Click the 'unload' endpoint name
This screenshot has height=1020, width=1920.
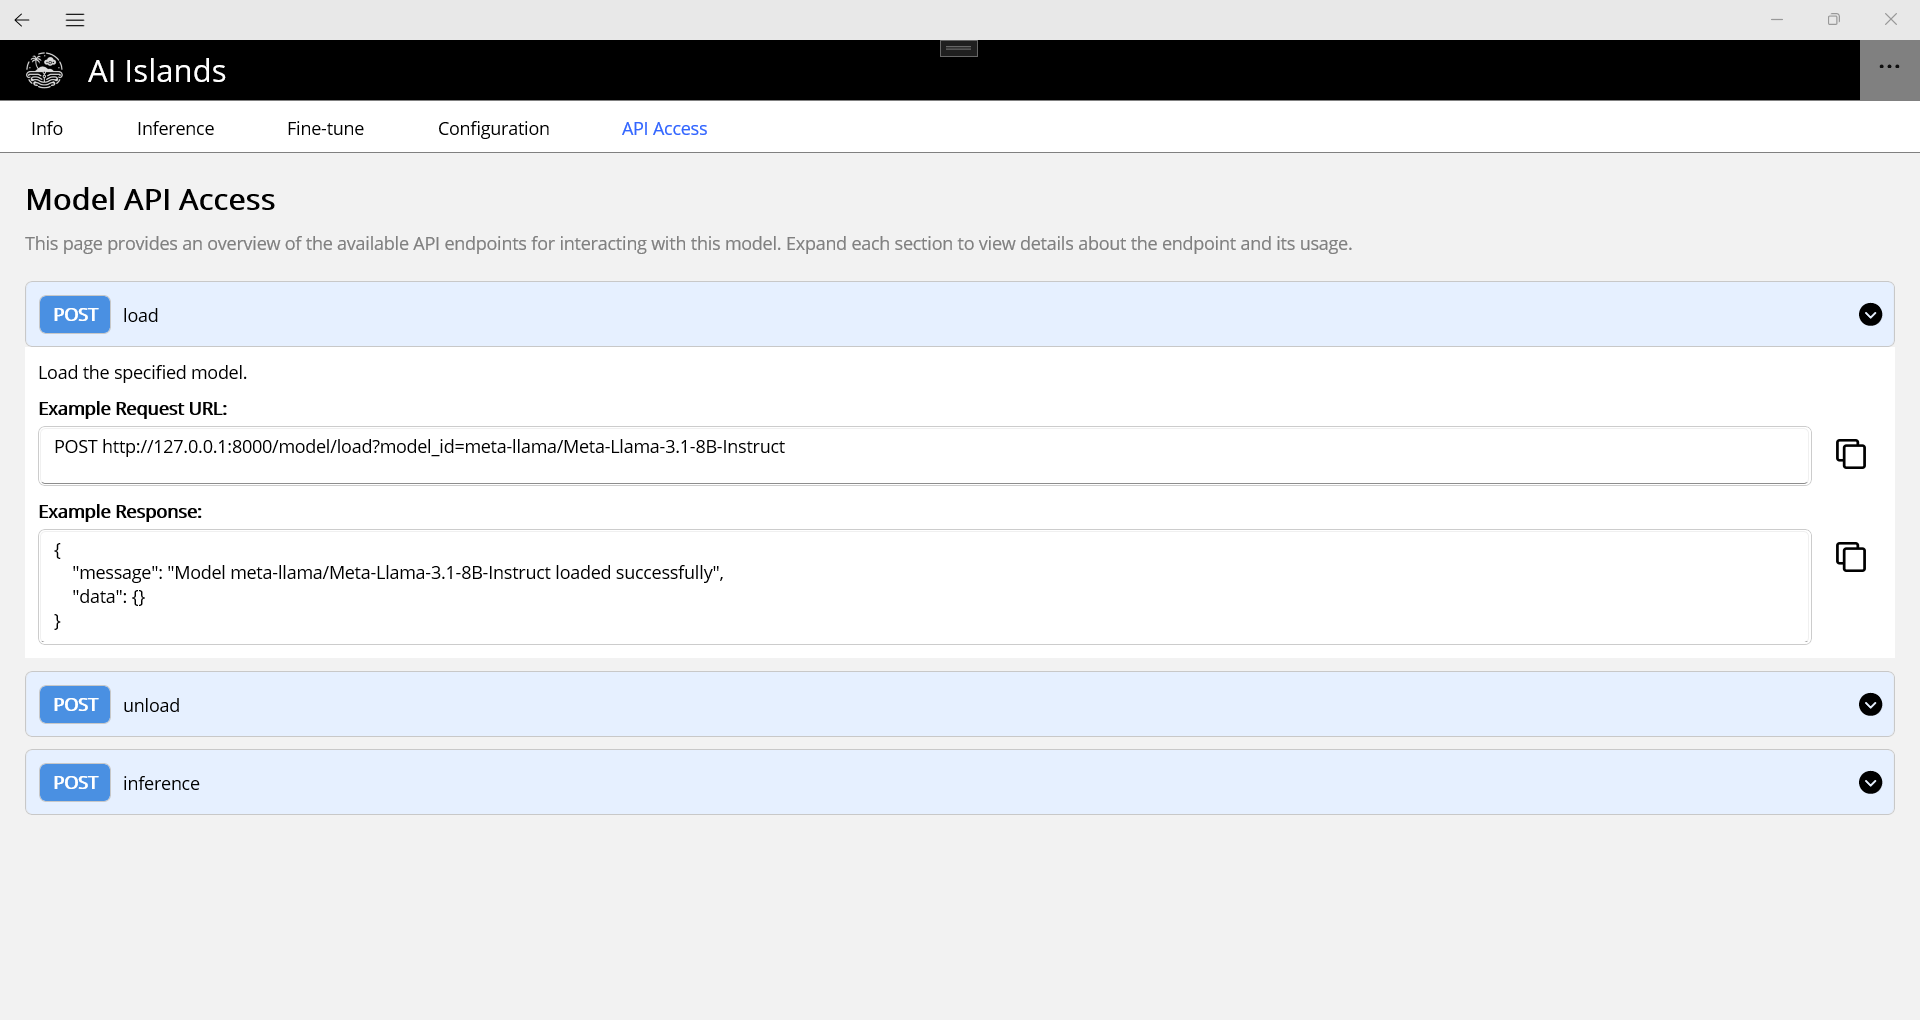152,705
